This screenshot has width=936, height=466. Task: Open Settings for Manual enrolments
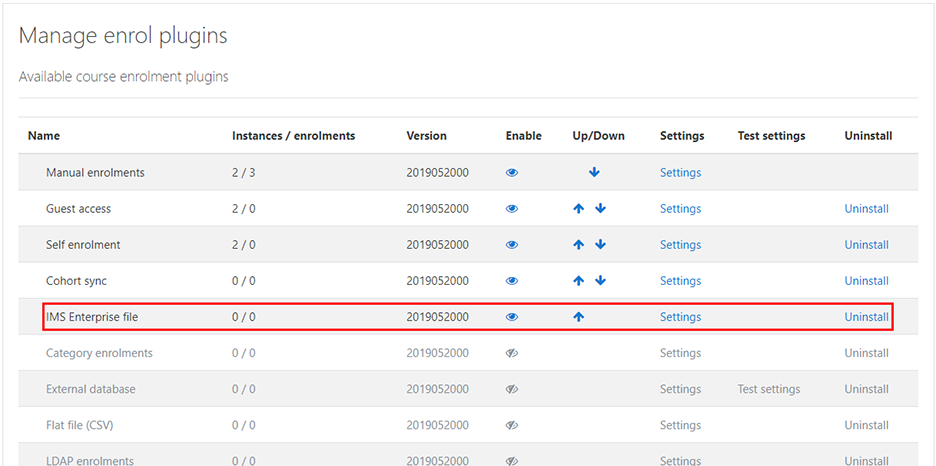[x=680, y=173]
